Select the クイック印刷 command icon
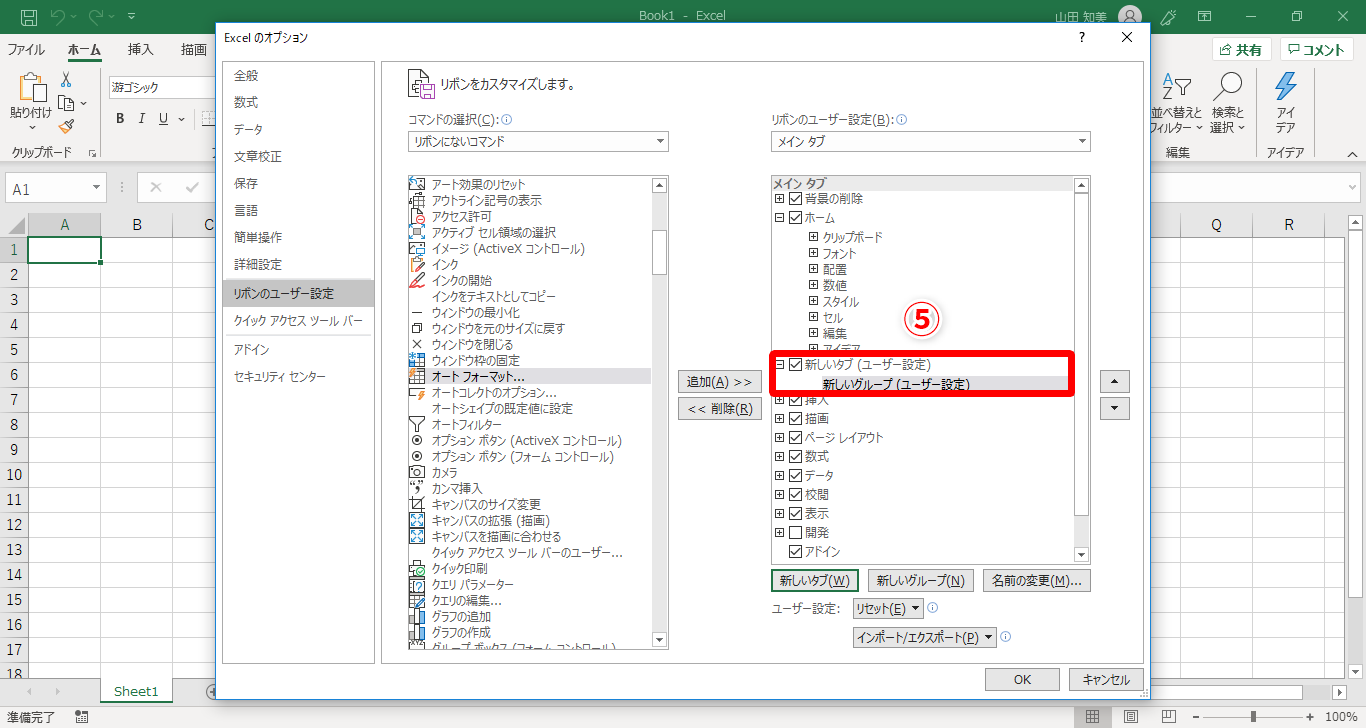 pyautogui.click(x=417, y=568)
